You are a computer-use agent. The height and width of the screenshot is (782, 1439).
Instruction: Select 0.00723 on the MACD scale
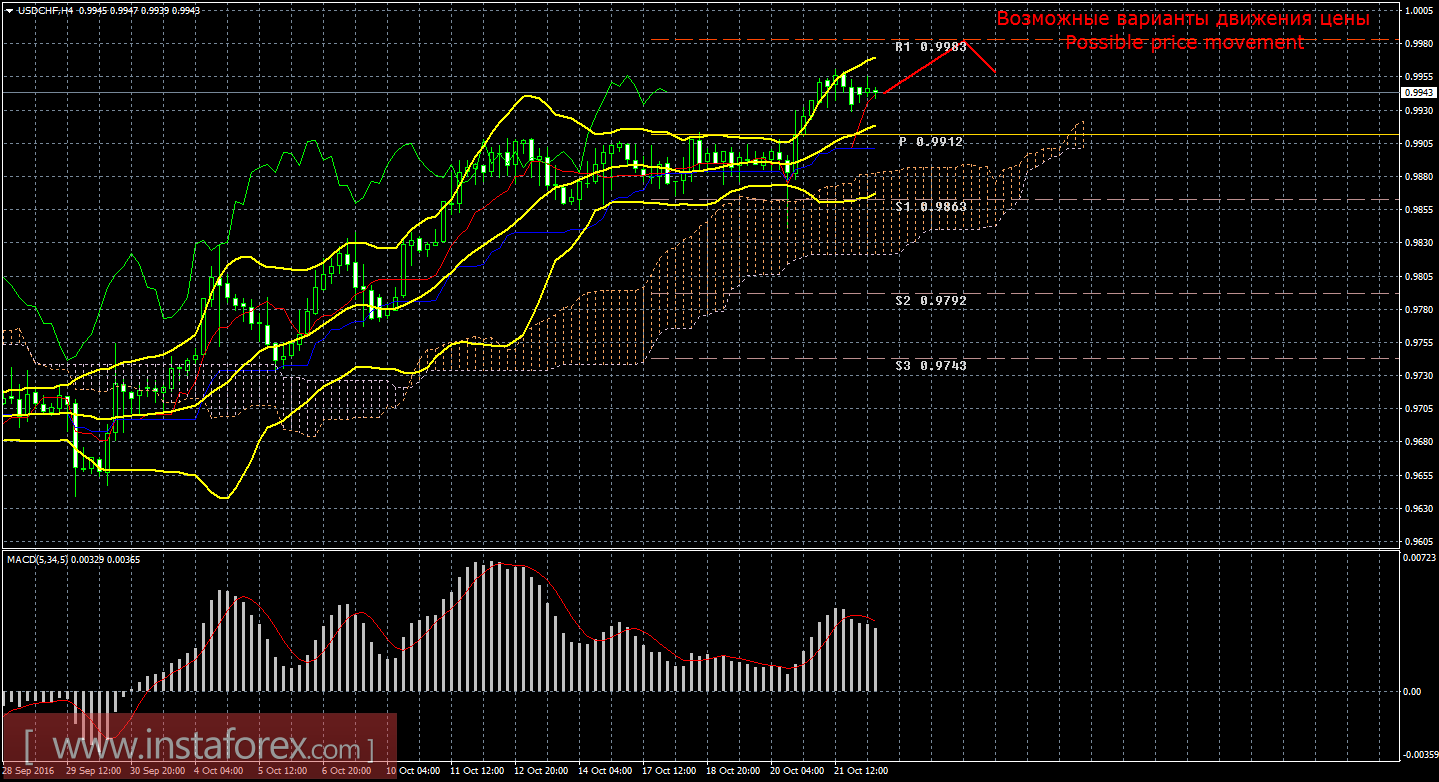(1420, 556)
